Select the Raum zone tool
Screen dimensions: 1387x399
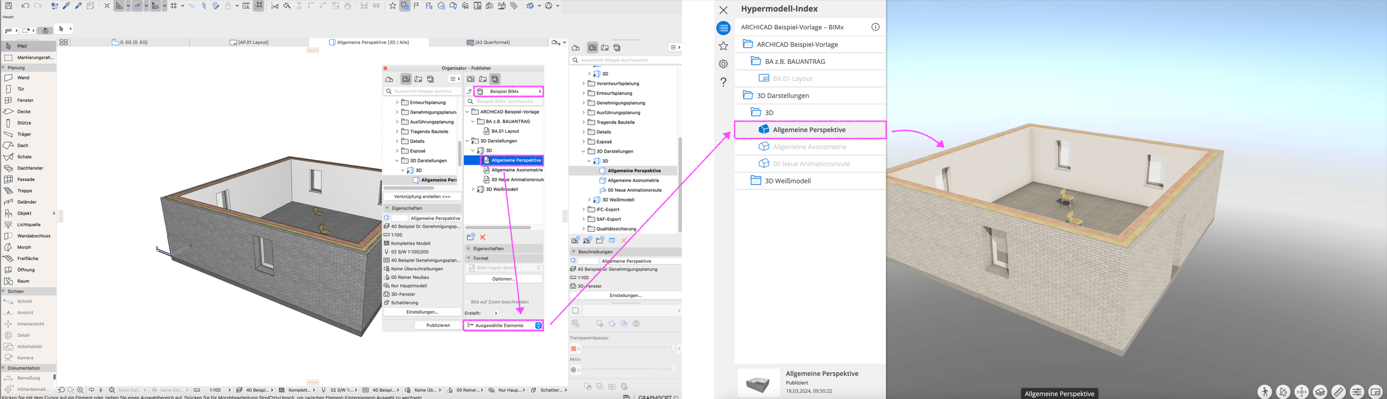pos(28,281)
